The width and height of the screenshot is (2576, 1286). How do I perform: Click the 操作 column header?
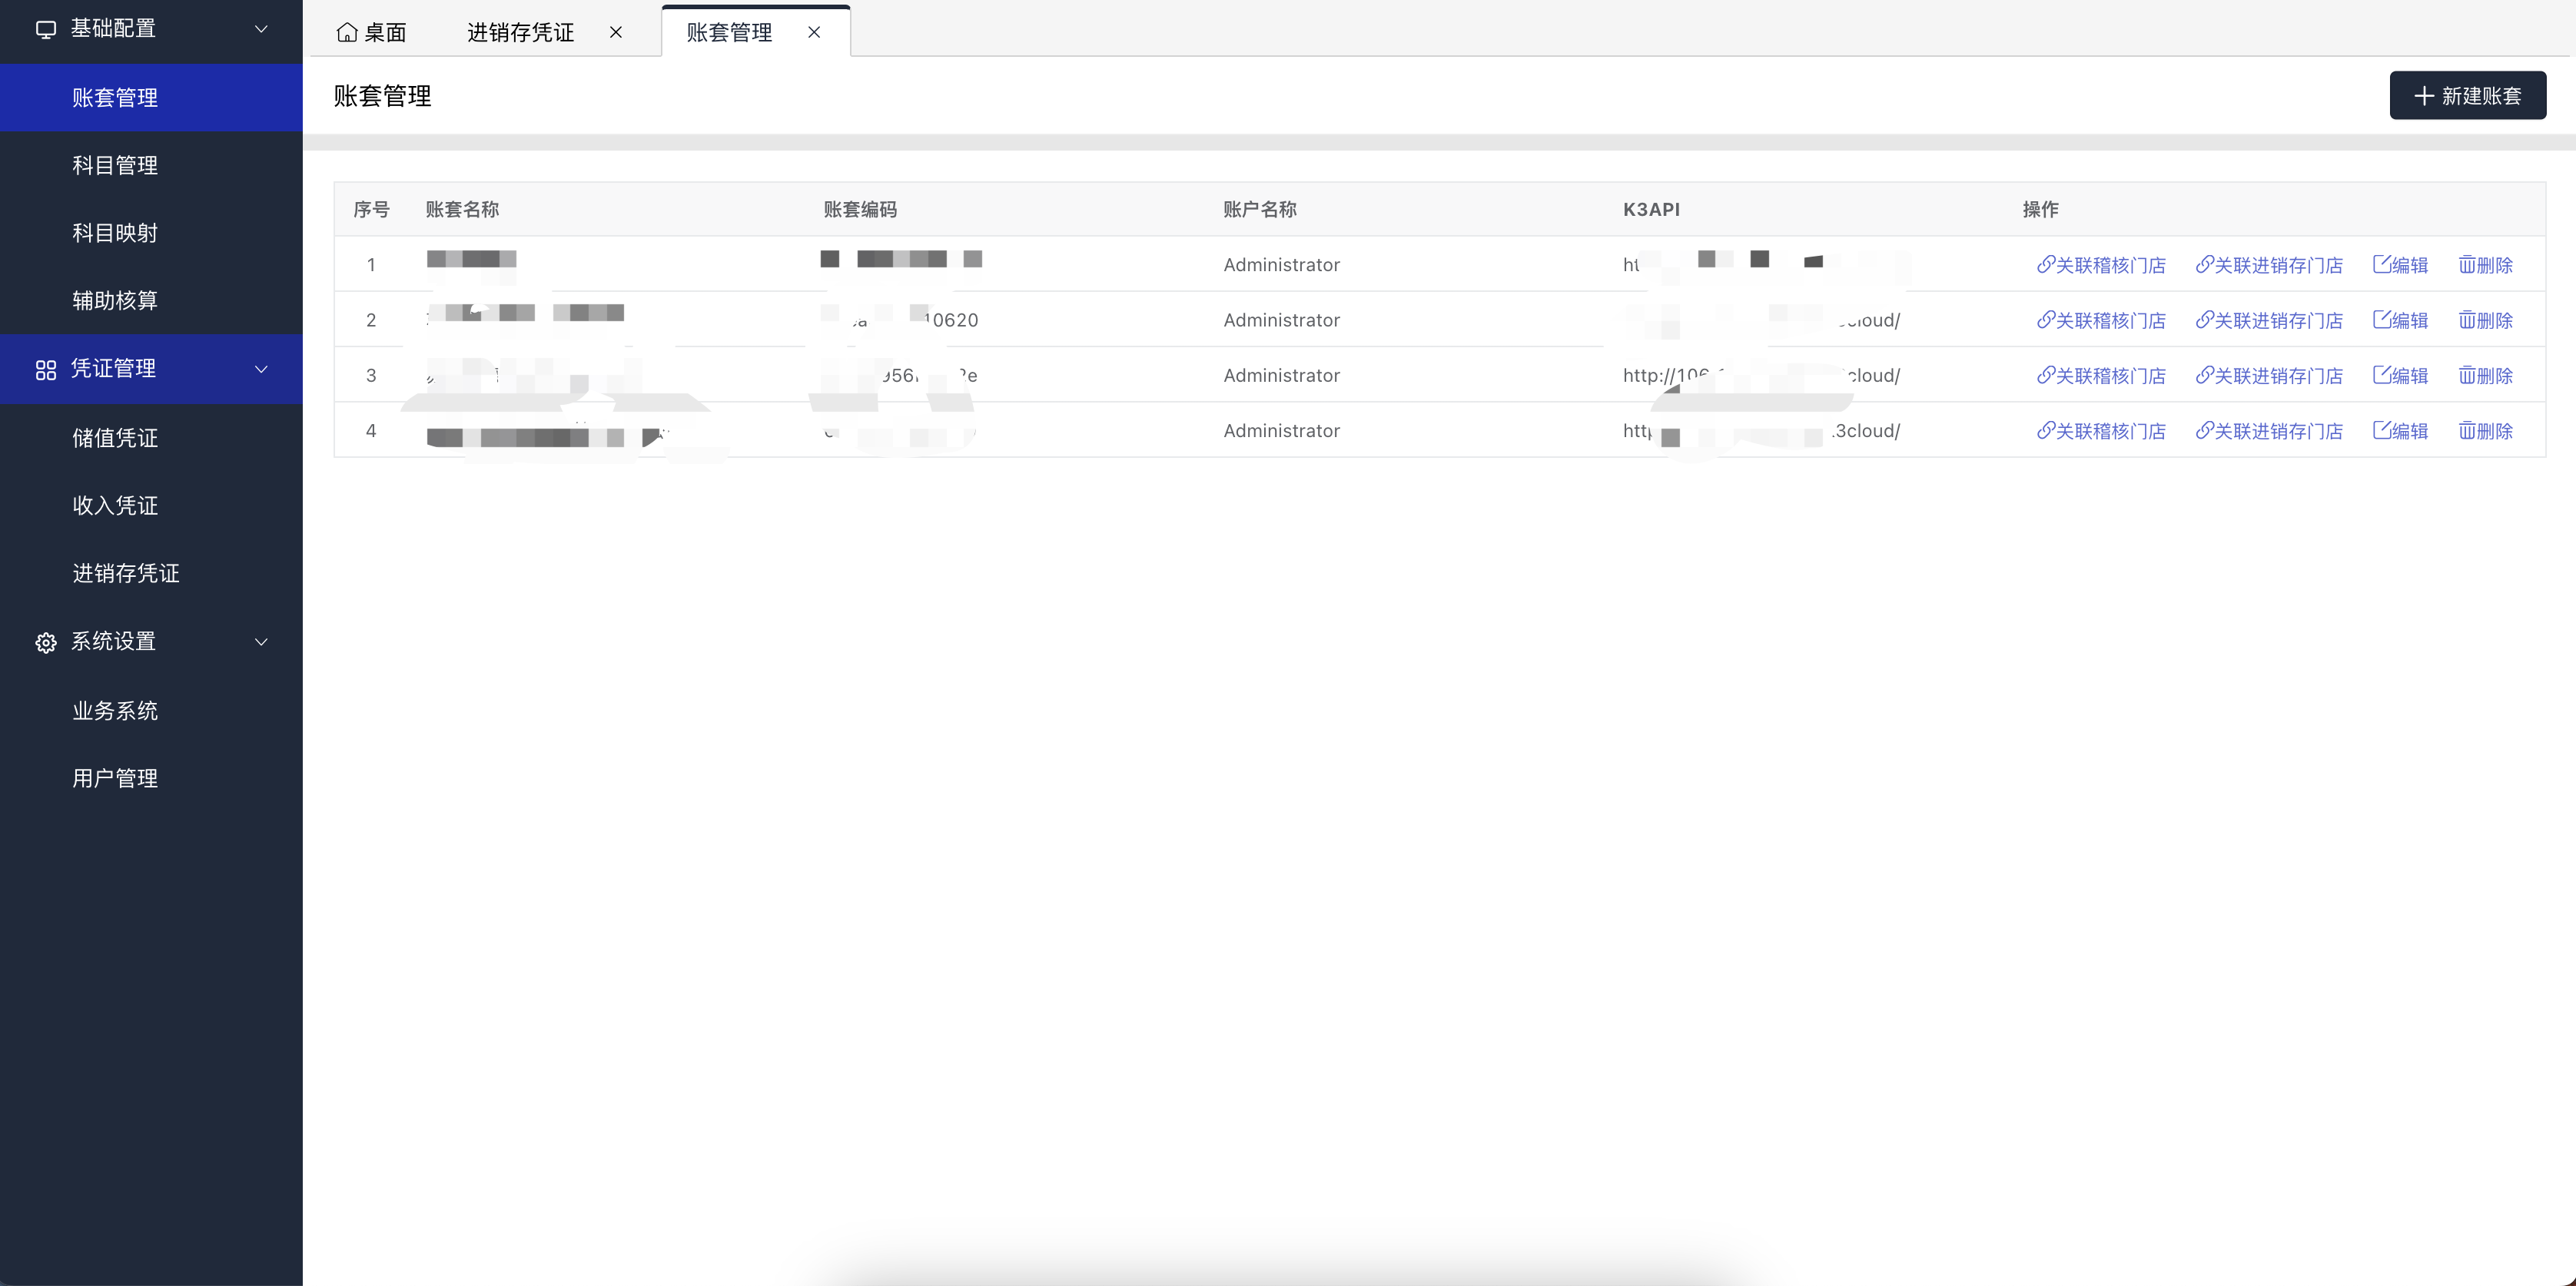pyautogui.click(x=2040, y=209)
